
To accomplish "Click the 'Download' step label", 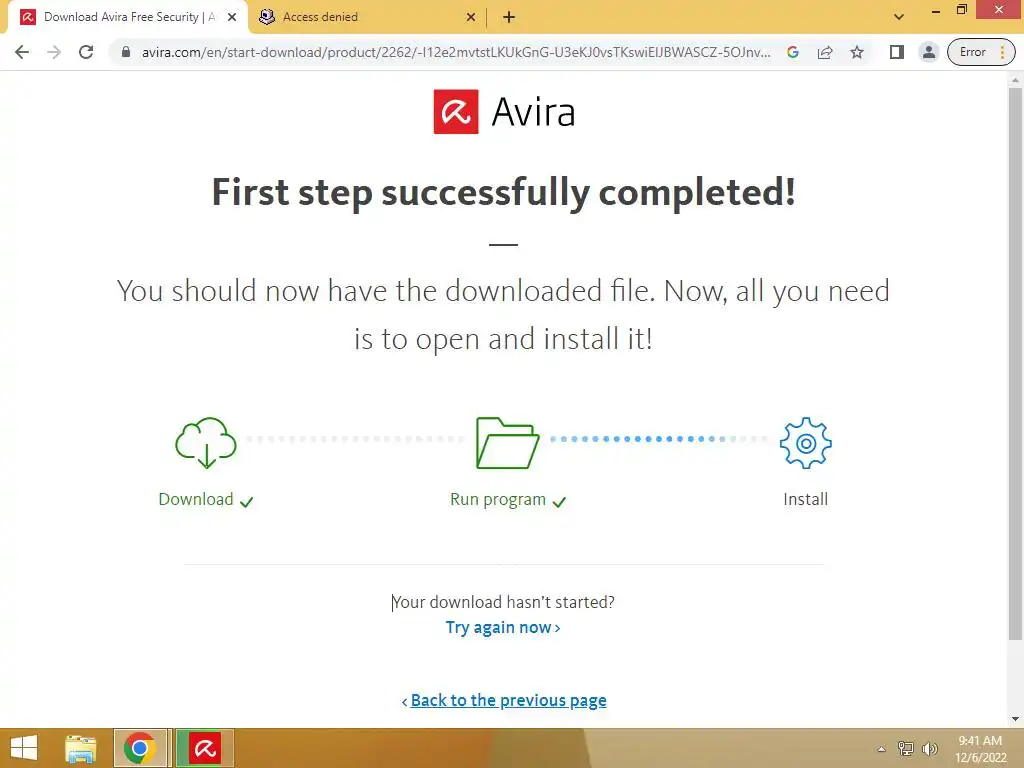I will (196, 500).
